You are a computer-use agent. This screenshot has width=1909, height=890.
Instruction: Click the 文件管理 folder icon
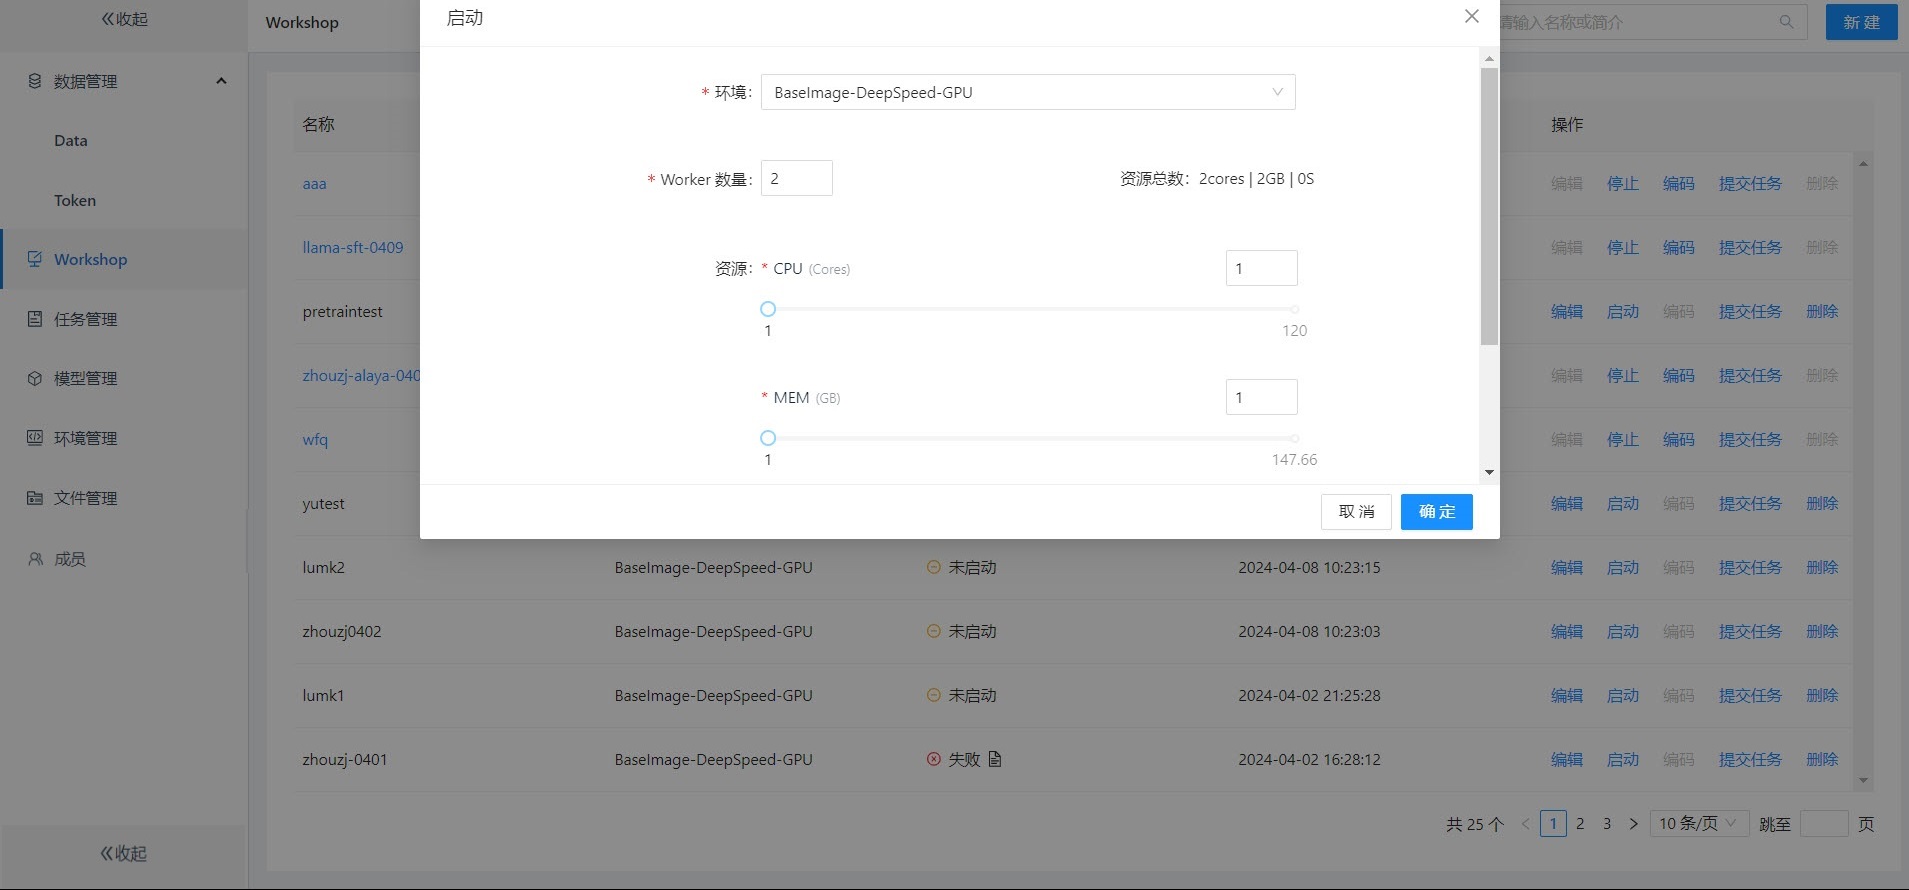[x=35, y=498]
